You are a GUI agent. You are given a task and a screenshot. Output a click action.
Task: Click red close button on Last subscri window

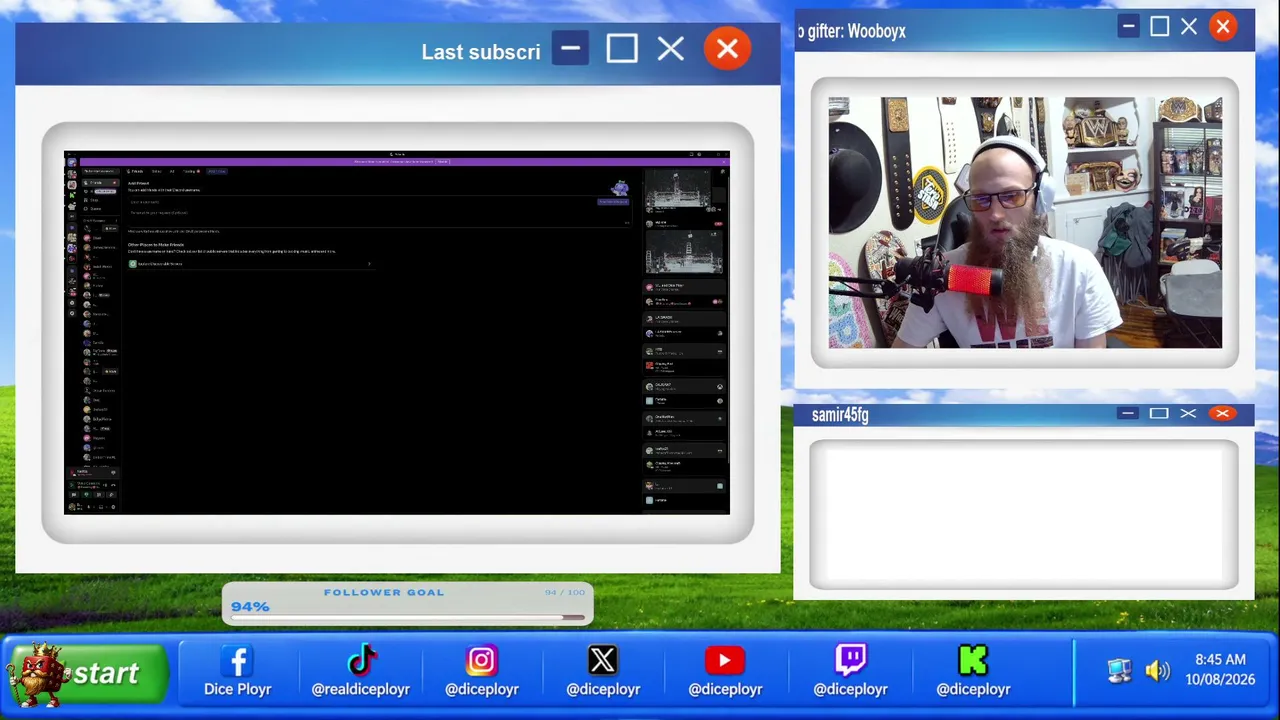pyautogui.click(x=727, y=48)
